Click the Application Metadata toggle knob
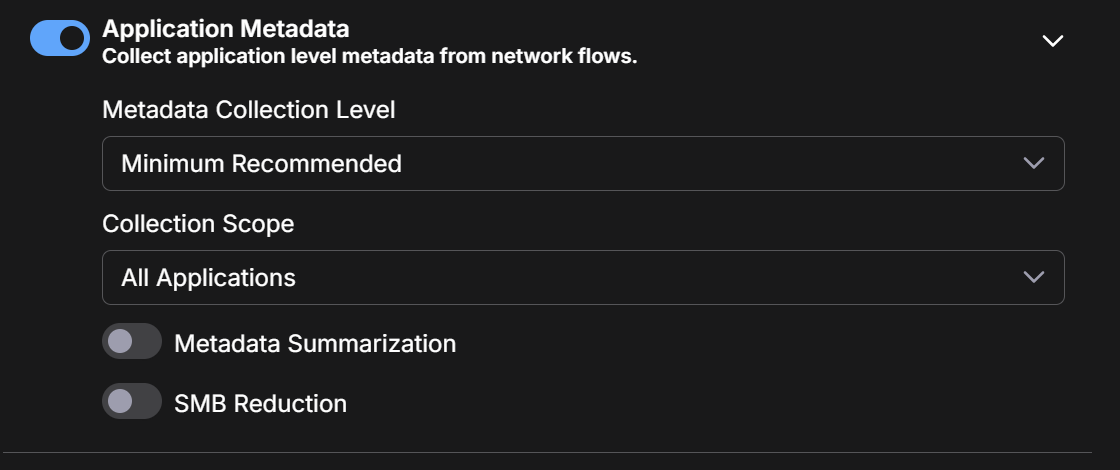The image size is (1120, 470). (73, 39)
